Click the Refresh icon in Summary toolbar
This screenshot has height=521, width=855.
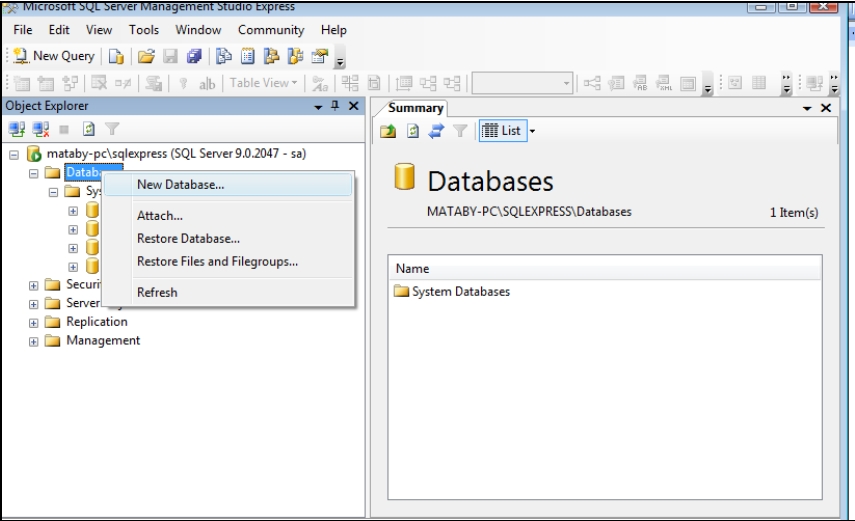tap(413, 131)
